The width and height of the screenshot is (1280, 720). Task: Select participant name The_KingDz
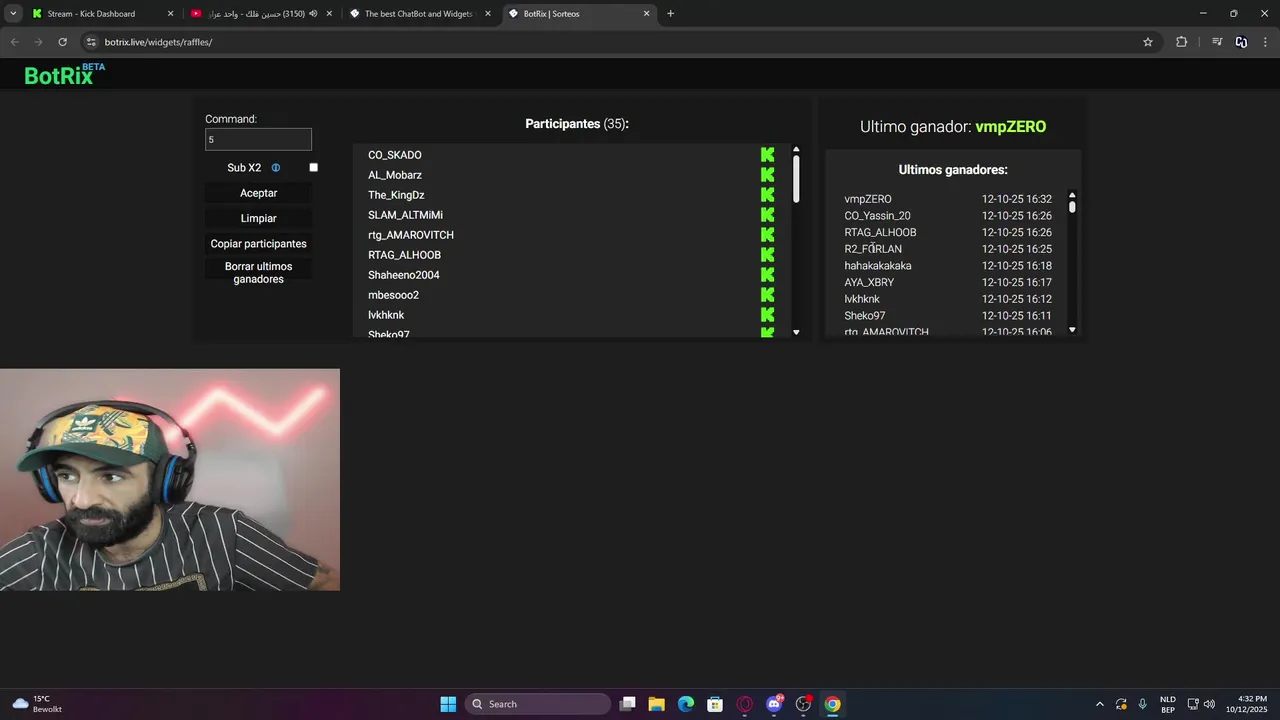pyautogui.click(x=396, y=195)
